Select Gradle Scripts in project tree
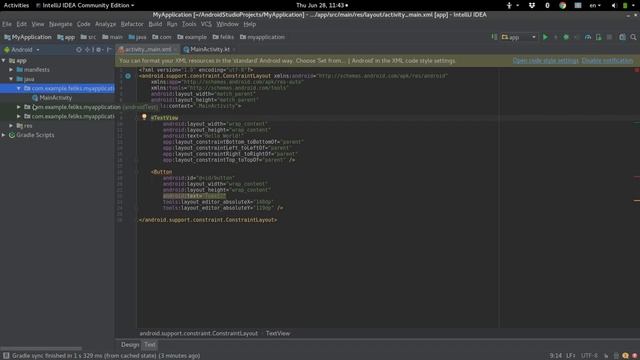 click(x=35, y=135)
